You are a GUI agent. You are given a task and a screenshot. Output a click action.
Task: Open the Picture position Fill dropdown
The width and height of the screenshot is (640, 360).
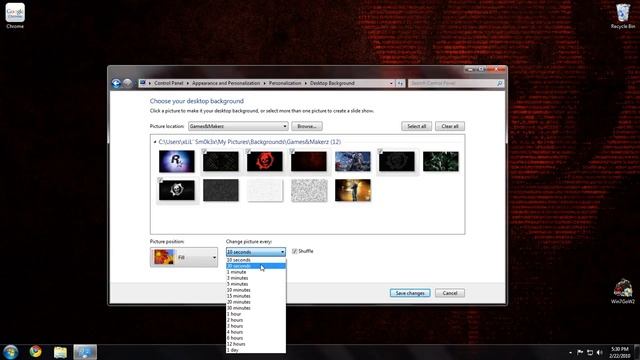pos(184,258)
